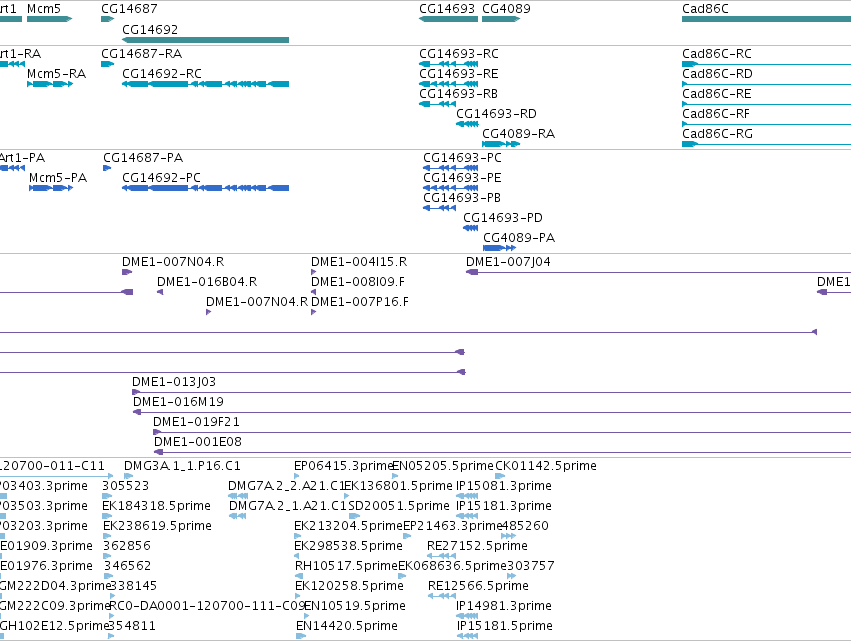Click EST RH10517.5prime
The image size is (851, 641).
(x=298, y=576)
